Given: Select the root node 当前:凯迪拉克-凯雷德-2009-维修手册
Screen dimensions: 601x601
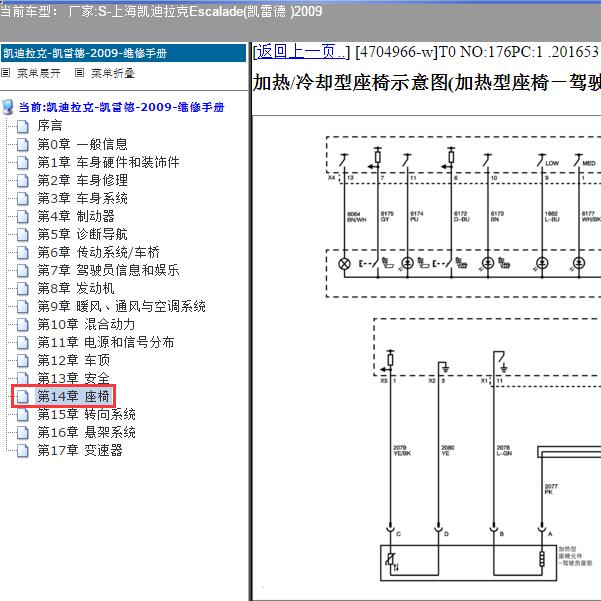Looking at the screenshot, I should 121,107.
